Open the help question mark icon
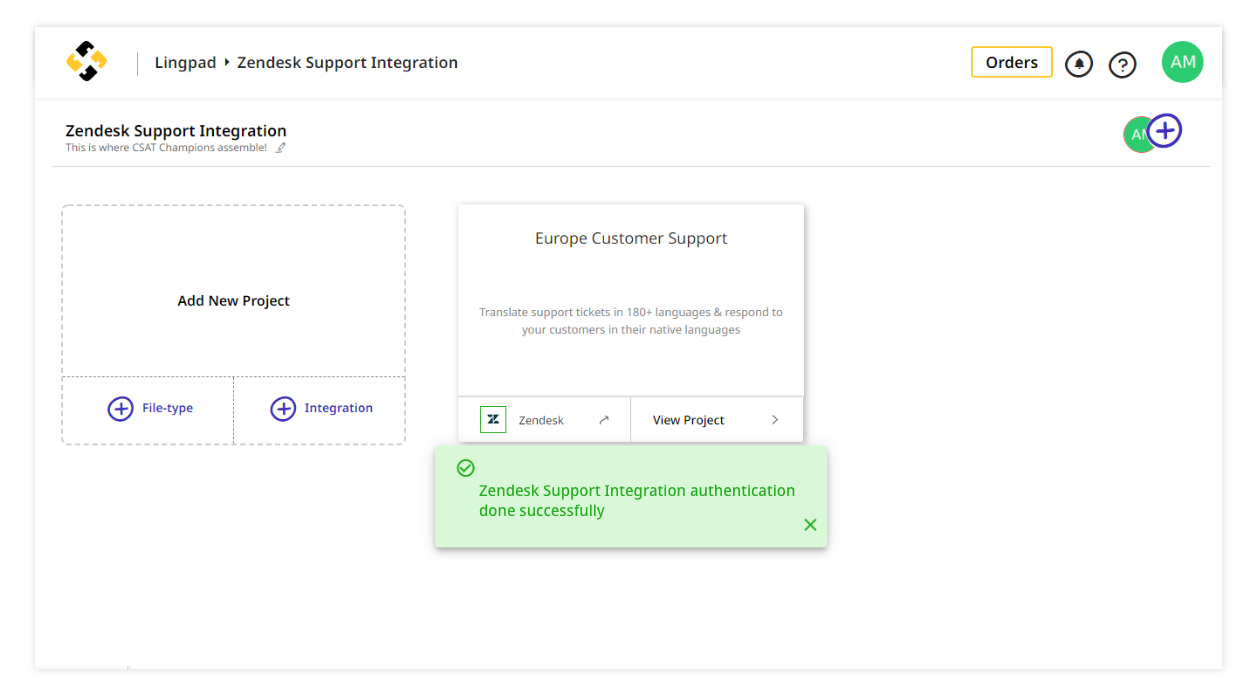Viewport: 1257px width, 696px height. coord(1123,64)
